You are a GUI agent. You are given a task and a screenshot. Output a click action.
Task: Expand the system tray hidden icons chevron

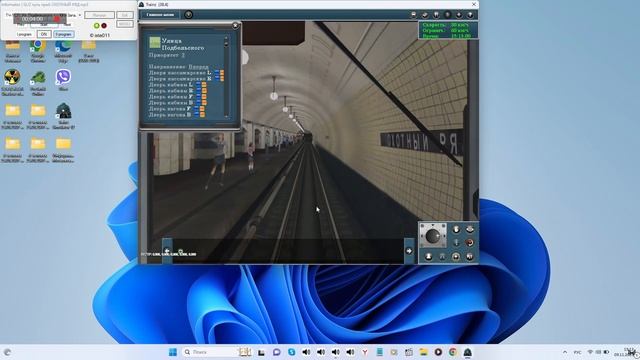565,352
